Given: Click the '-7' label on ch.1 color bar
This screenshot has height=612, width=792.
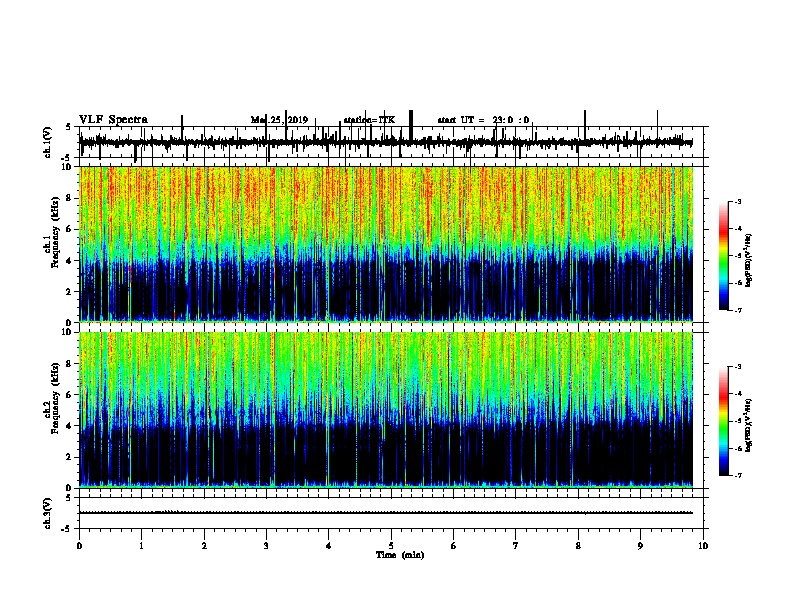Looking at the screenshot, I should 738,310.
